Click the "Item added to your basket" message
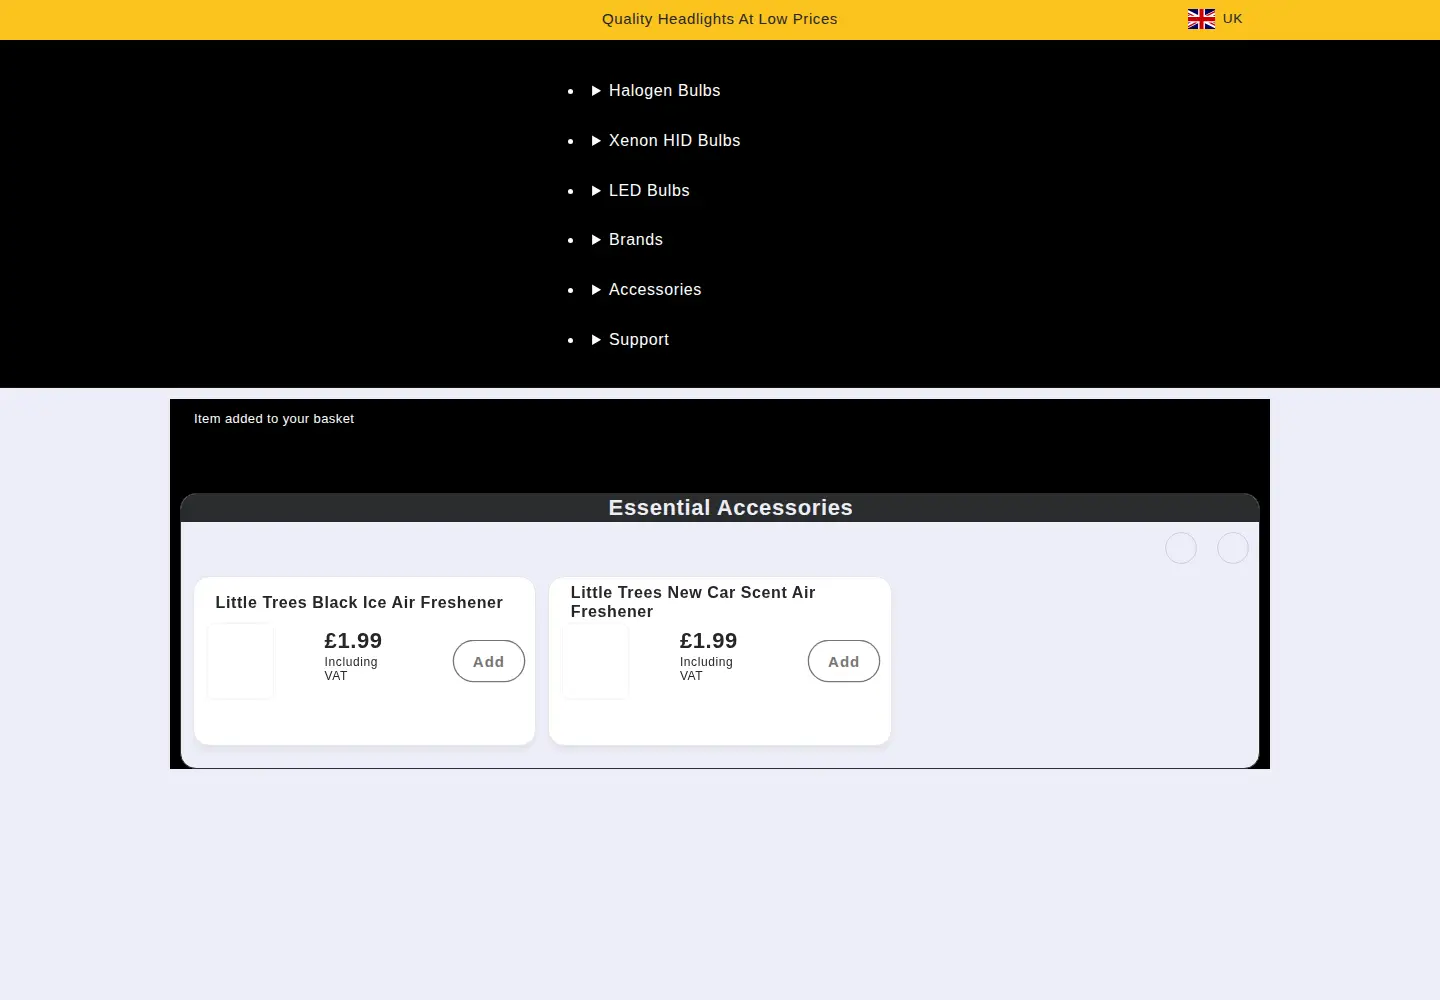1440x1000 pixels. tap(274, 419)
